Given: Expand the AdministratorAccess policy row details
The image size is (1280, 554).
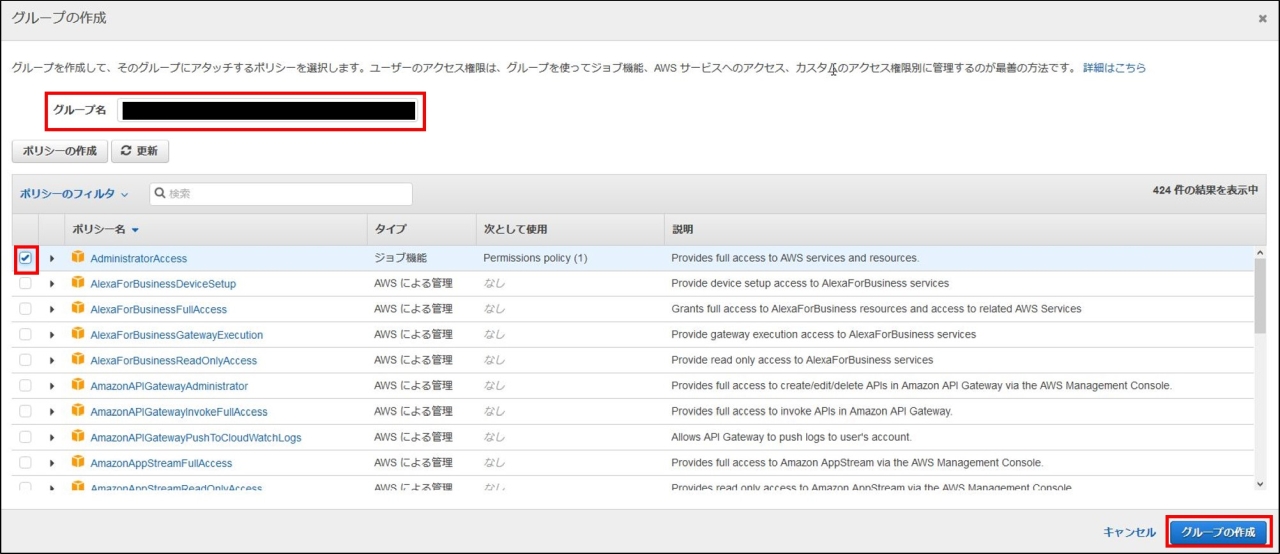Looking at the screenshot, I should tap(52, 258).
